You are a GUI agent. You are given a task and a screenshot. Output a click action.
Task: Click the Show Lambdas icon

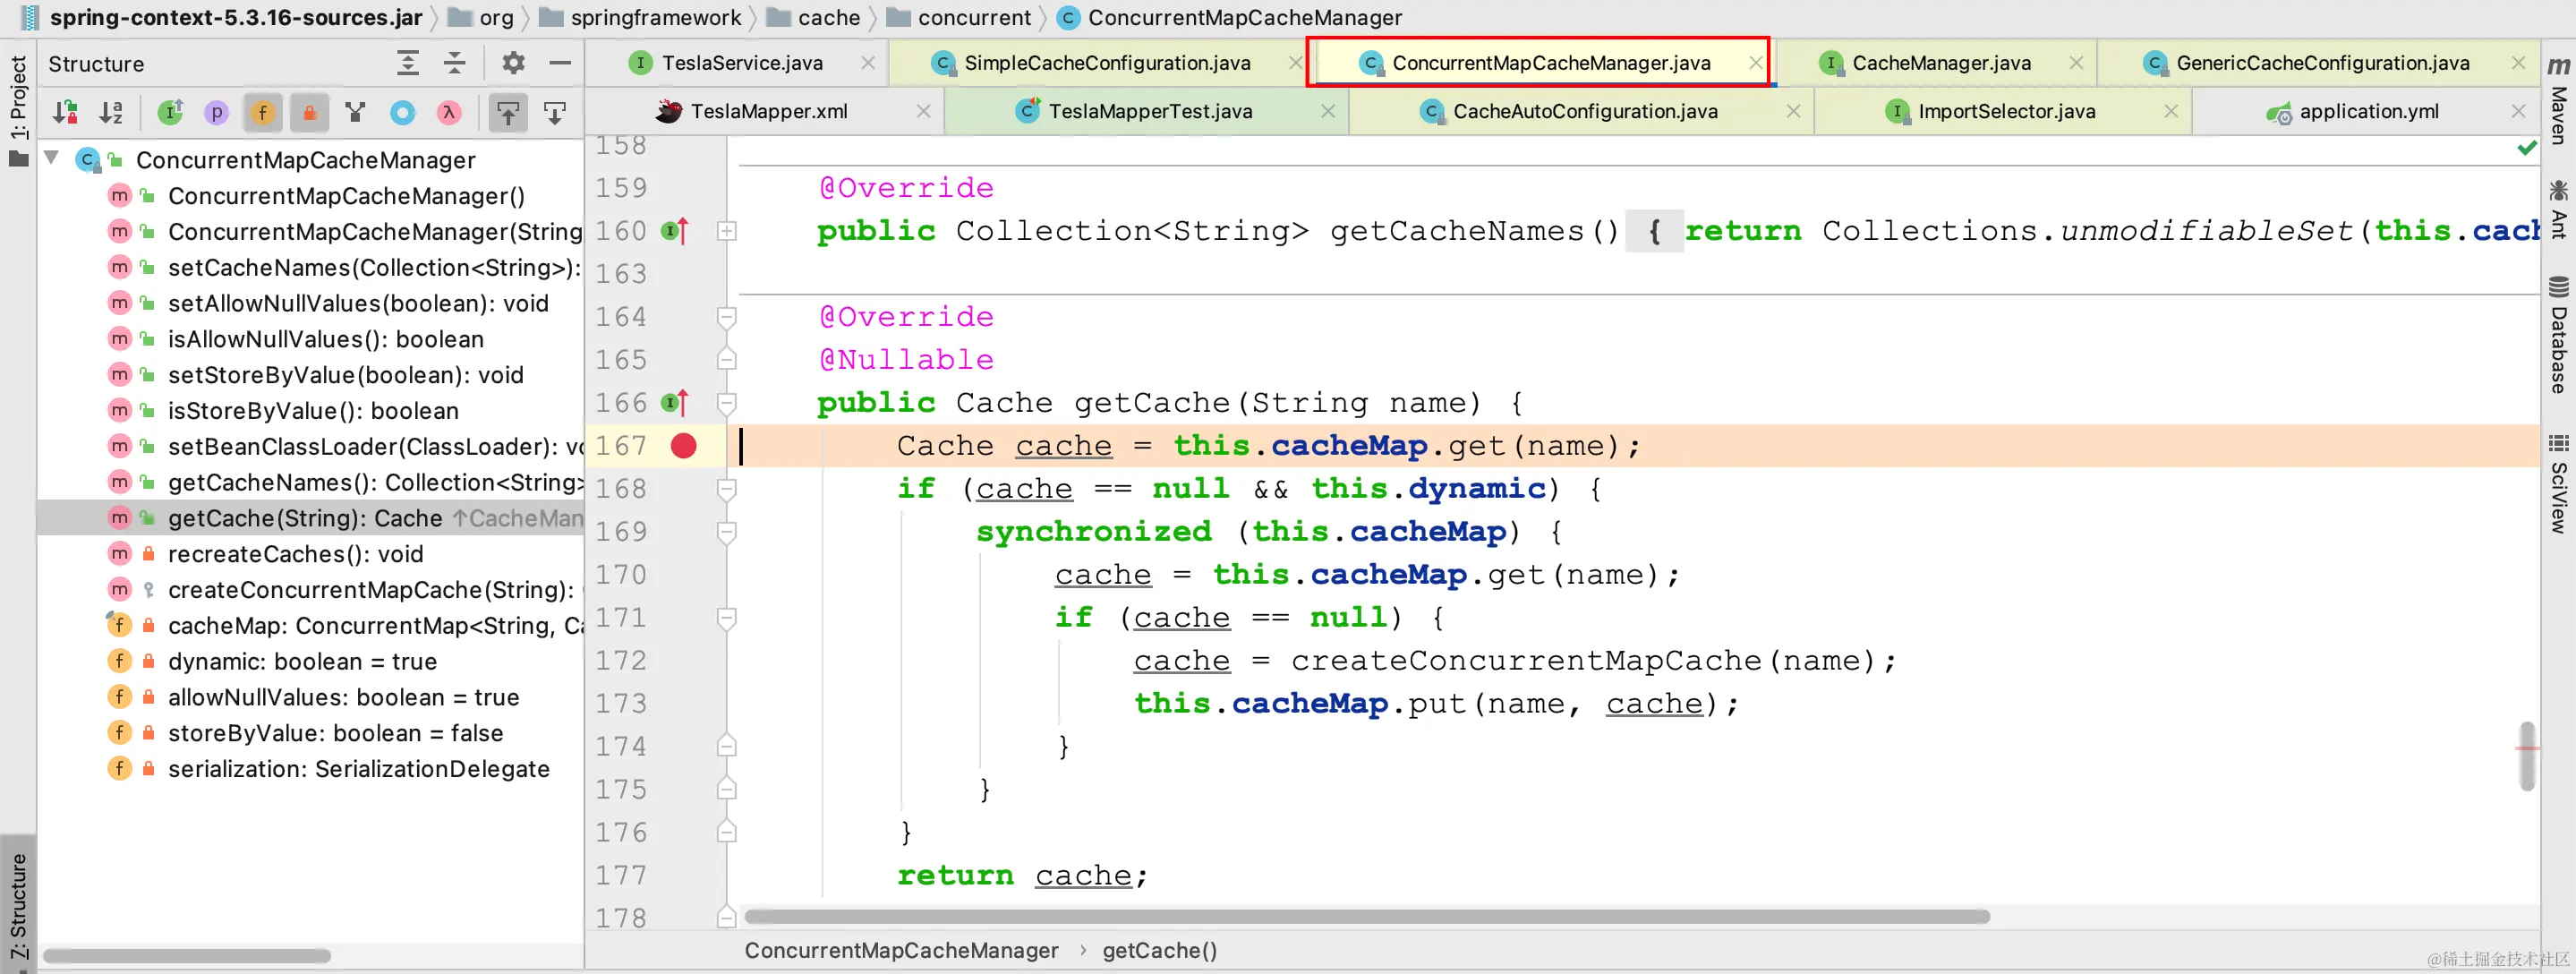click(x=449, y=113)
